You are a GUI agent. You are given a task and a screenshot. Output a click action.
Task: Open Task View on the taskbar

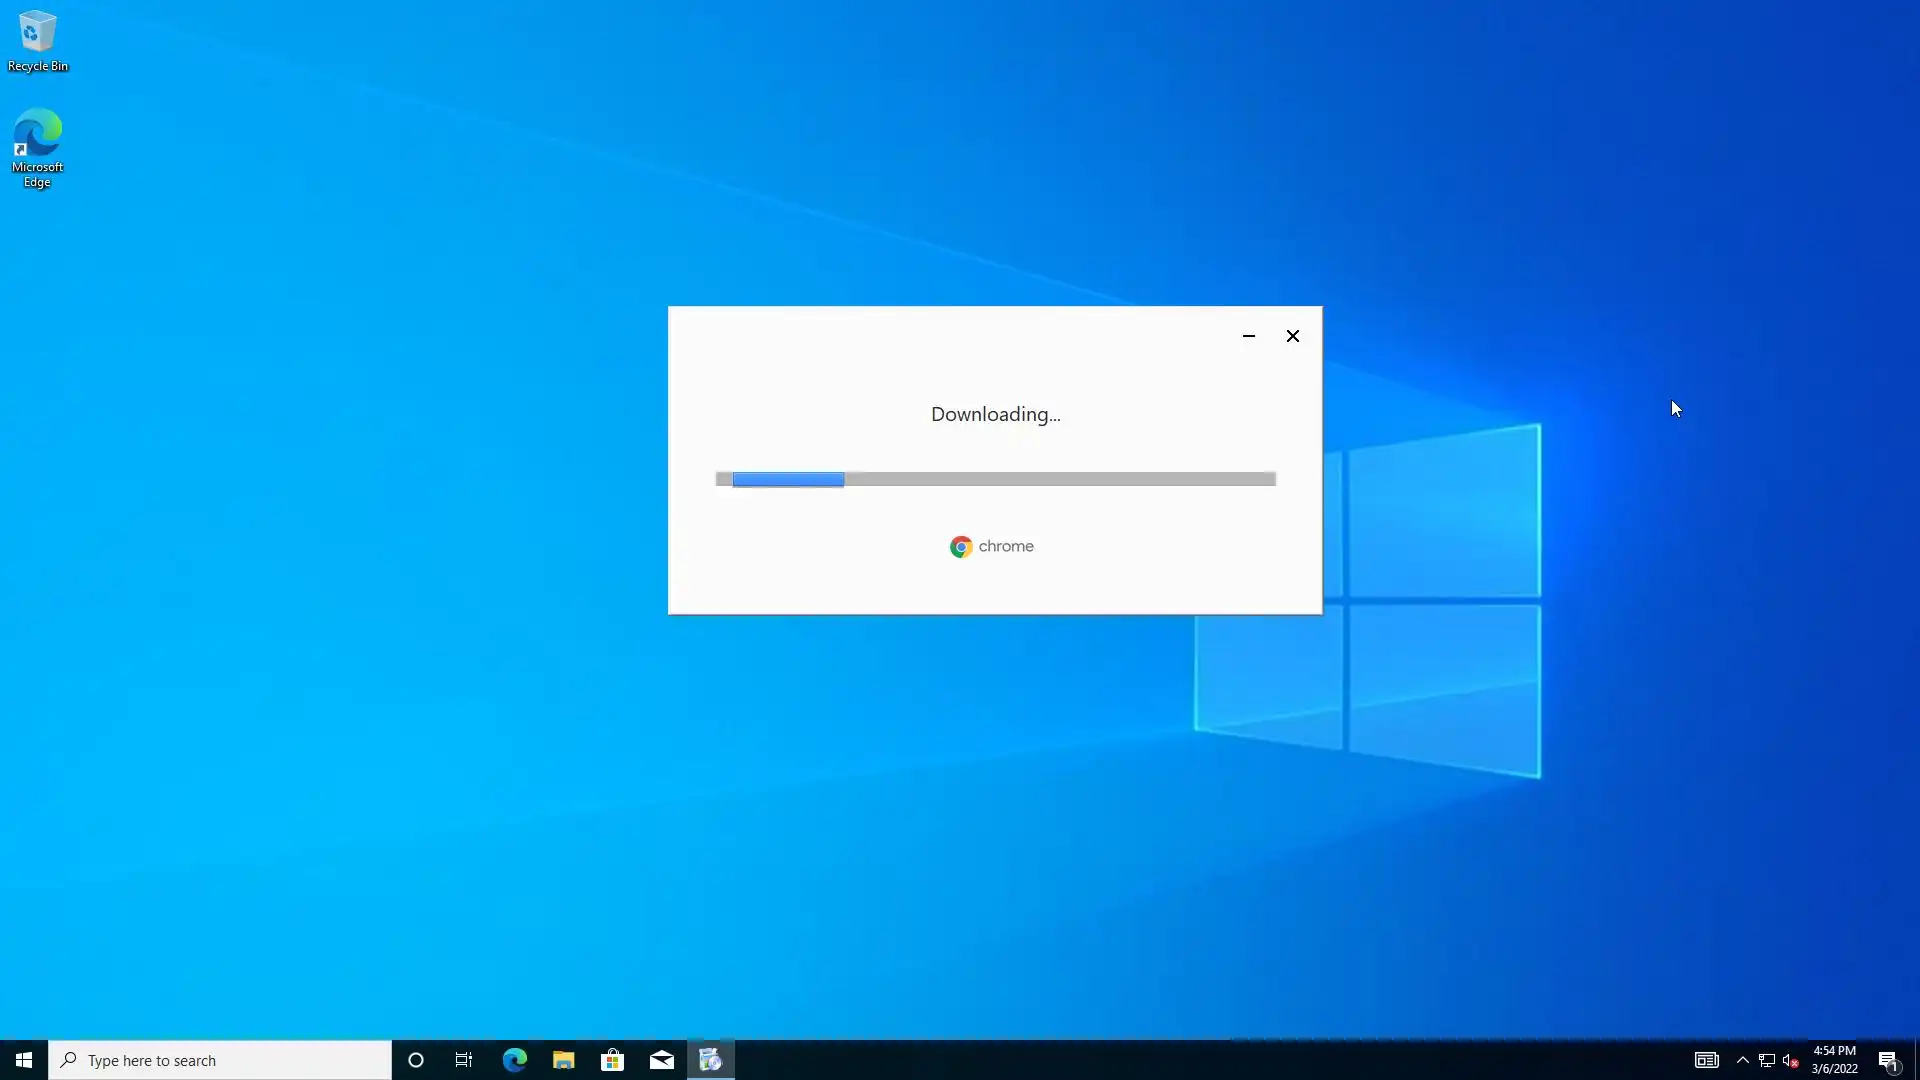point(464,1060)
